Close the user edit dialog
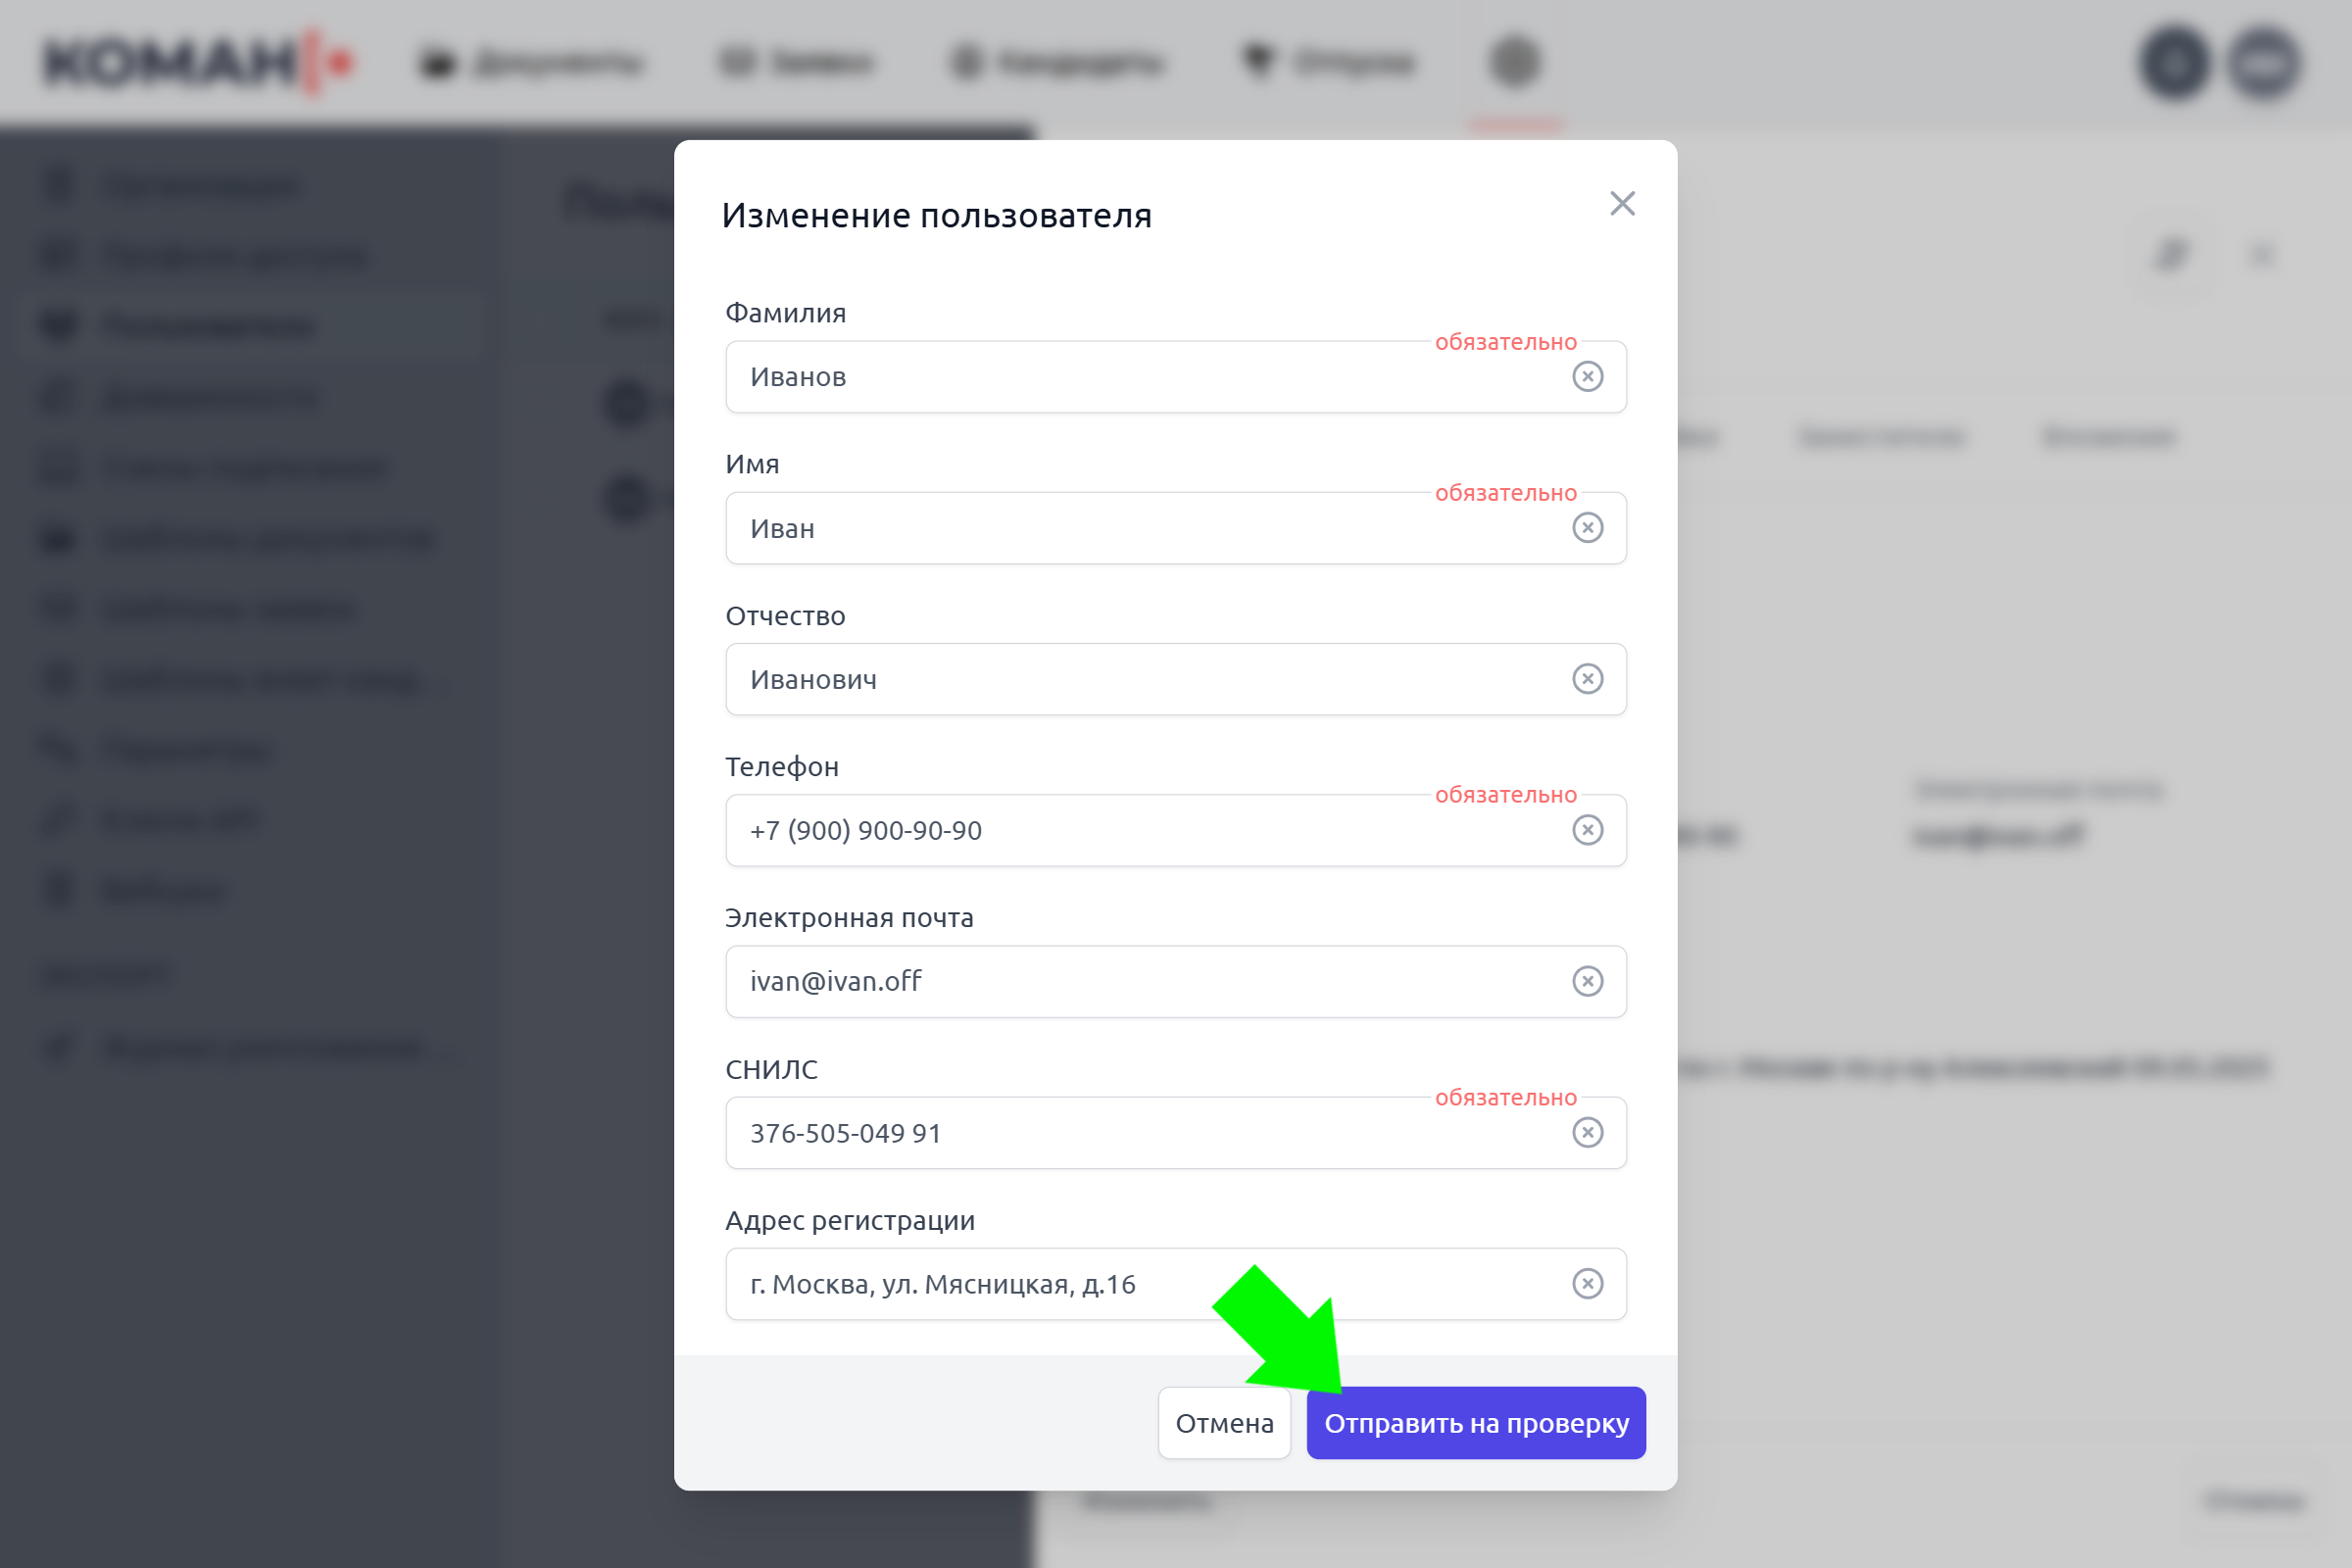The height and width of the screenshot is (1568, 2352). pos(1622,204)
